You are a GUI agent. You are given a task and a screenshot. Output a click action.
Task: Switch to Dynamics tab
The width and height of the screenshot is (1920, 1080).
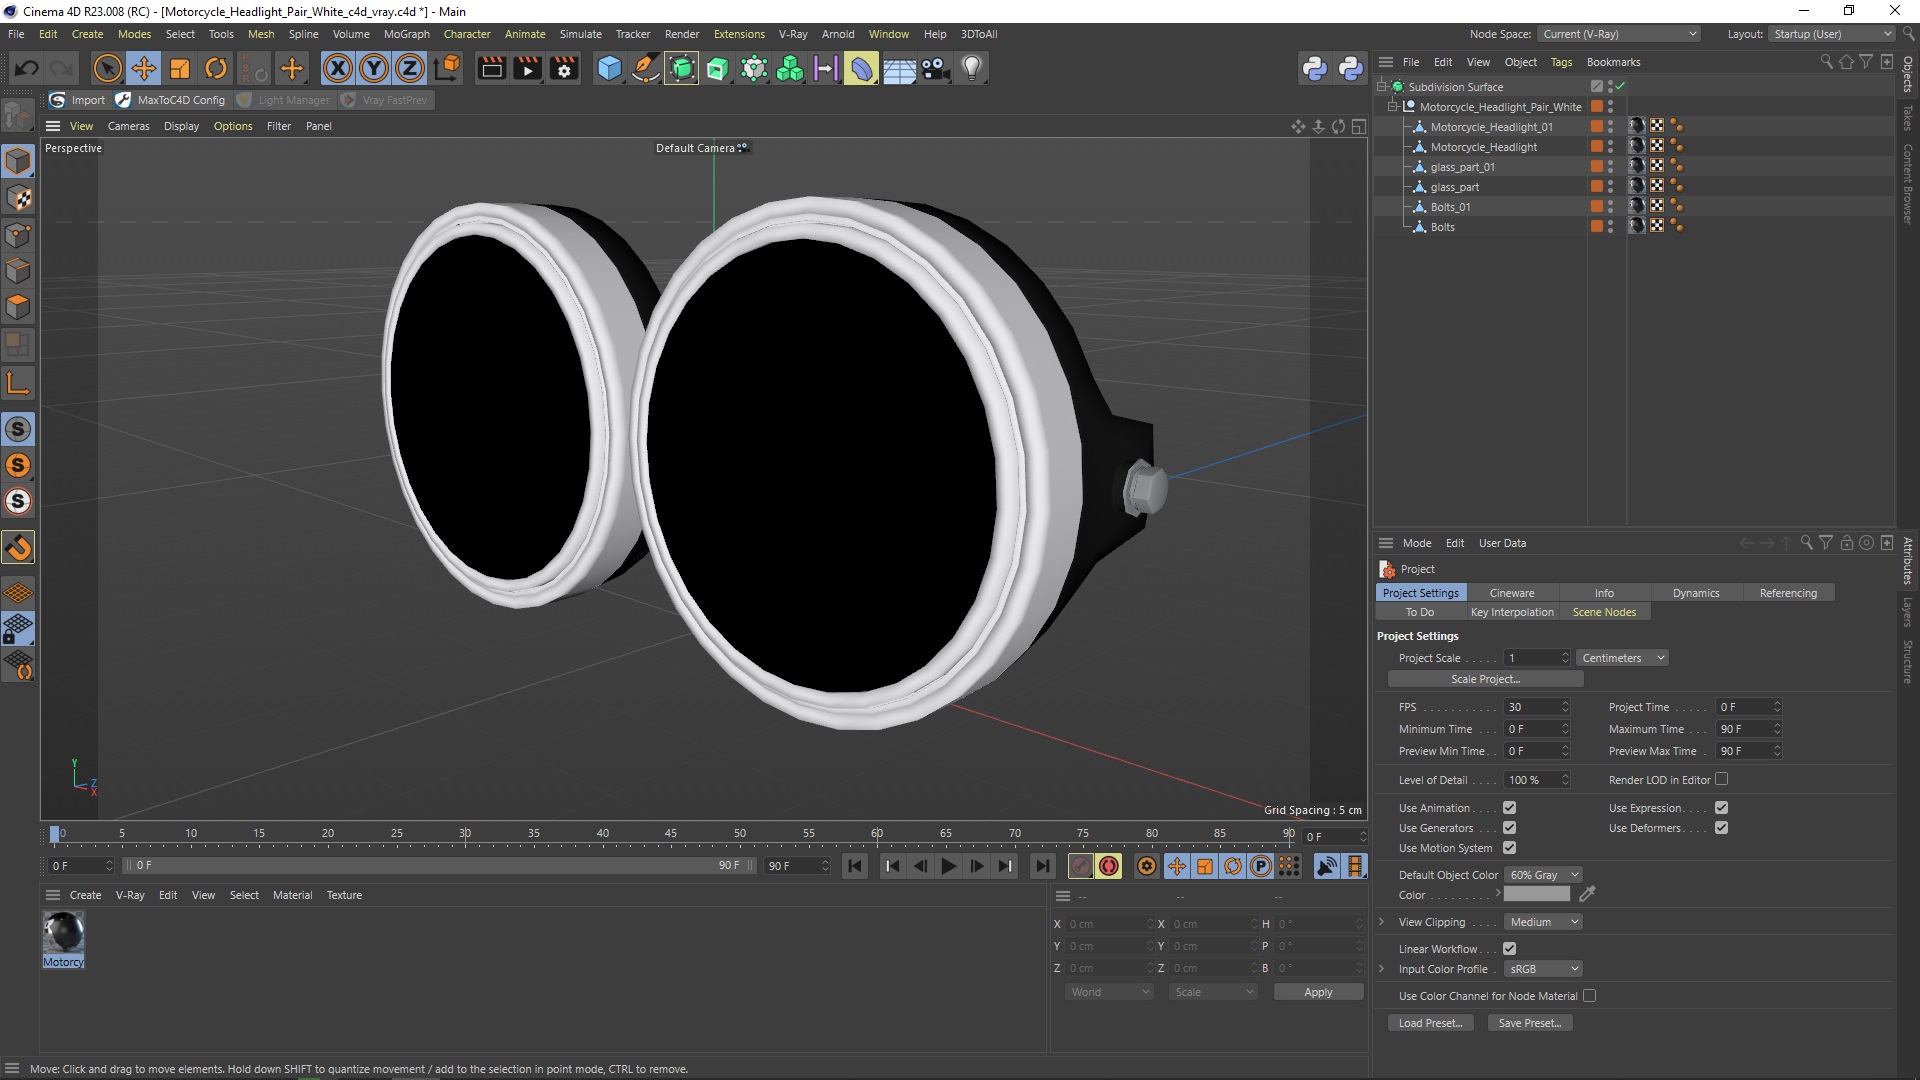coord(1696,593)
